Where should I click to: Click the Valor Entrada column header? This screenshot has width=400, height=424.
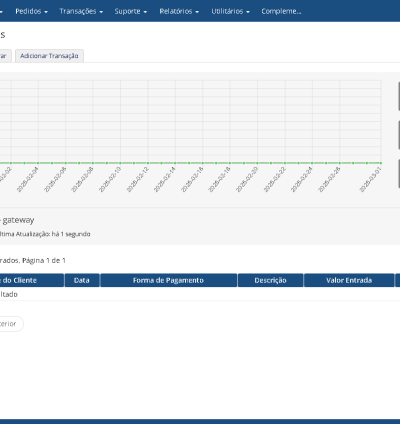(349, 280)
